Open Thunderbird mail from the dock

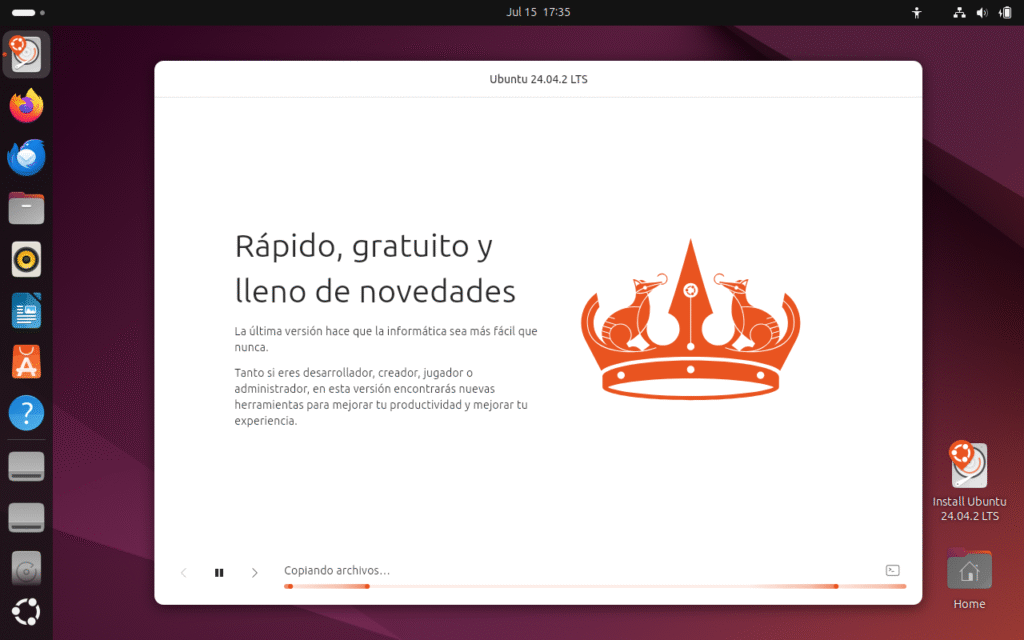tap(26, 157)
